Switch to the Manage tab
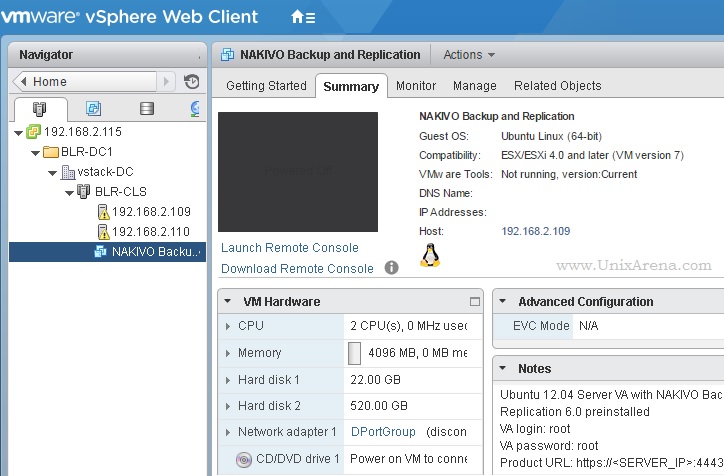This screenshot has height=476, width=724. point(475,86)
